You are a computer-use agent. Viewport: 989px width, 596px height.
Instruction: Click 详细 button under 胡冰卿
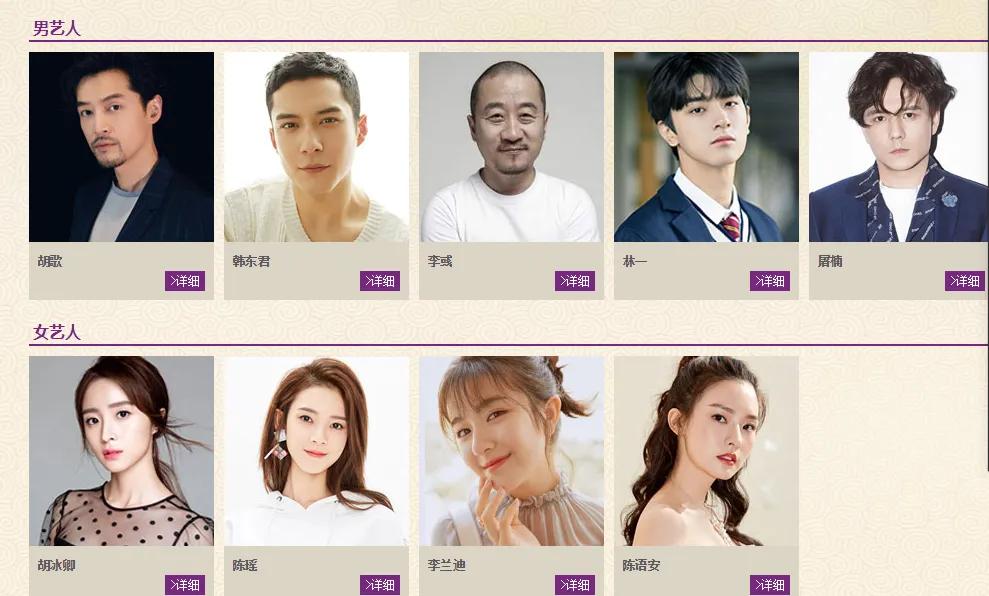pyautogui.click(x=185, y=585)
